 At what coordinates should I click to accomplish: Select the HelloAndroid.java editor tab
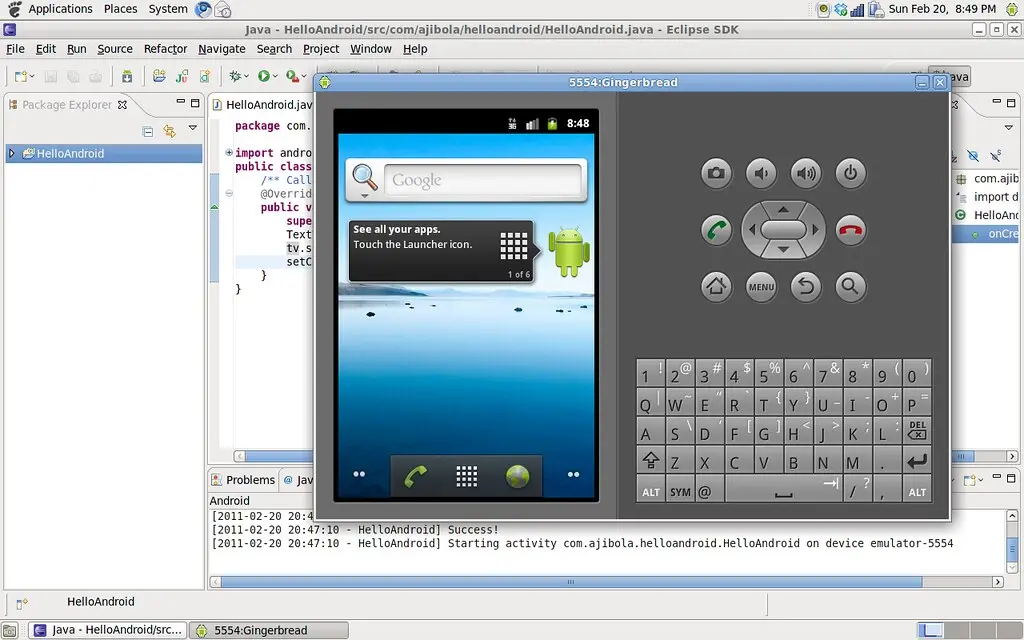pyautogui.click(x=263, y=104)
